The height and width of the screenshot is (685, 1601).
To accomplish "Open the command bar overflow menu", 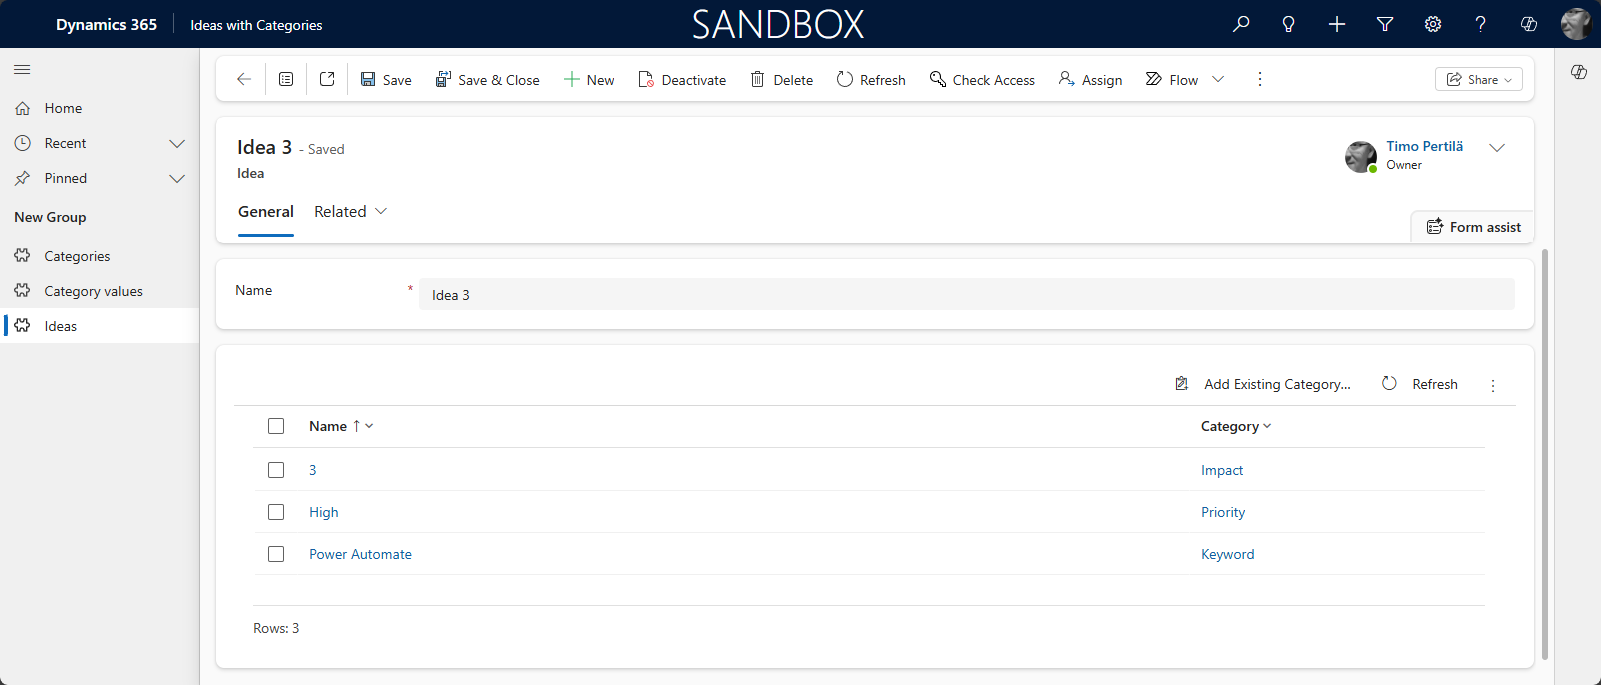I will [x=1260, y=79].
